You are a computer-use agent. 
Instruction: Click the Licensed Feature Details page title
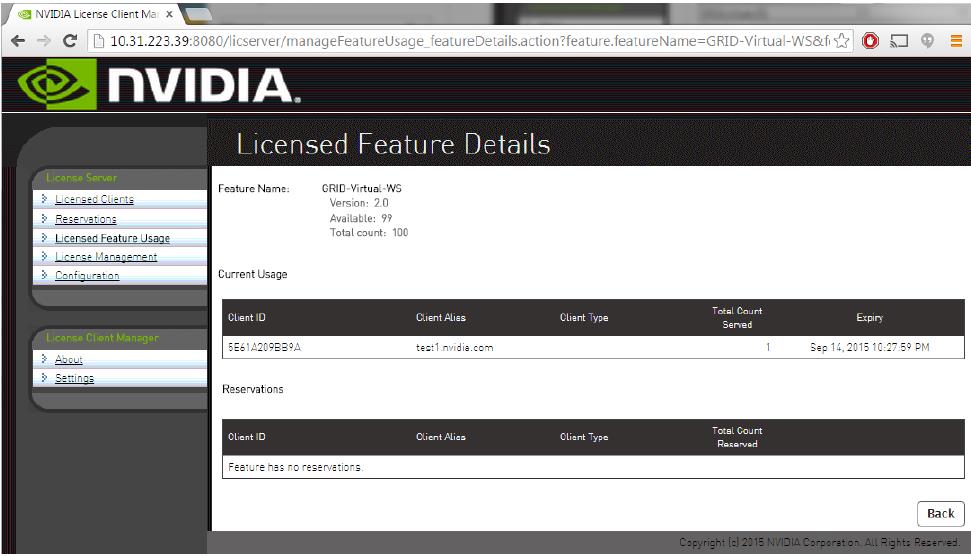pyautogui.click(x=393, y=144)
